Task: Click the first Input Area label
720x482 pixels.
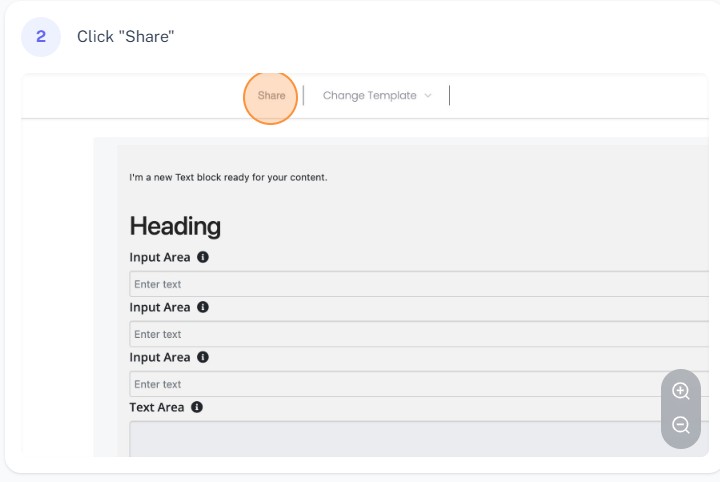Action: tap(160, 257)
